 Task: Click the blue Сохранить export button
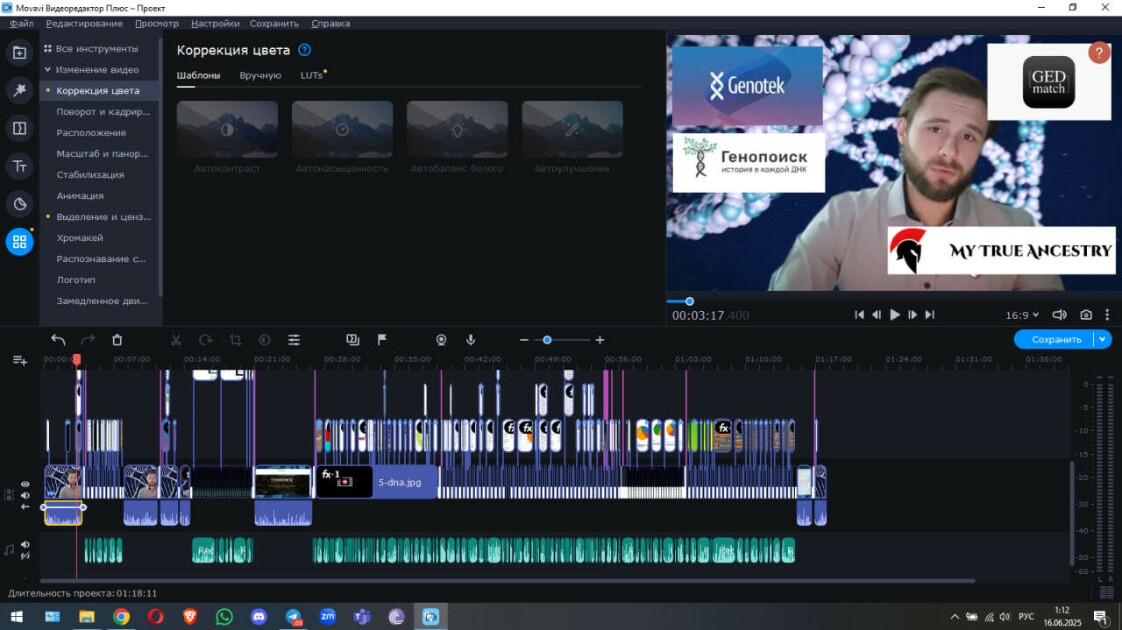1055,339
